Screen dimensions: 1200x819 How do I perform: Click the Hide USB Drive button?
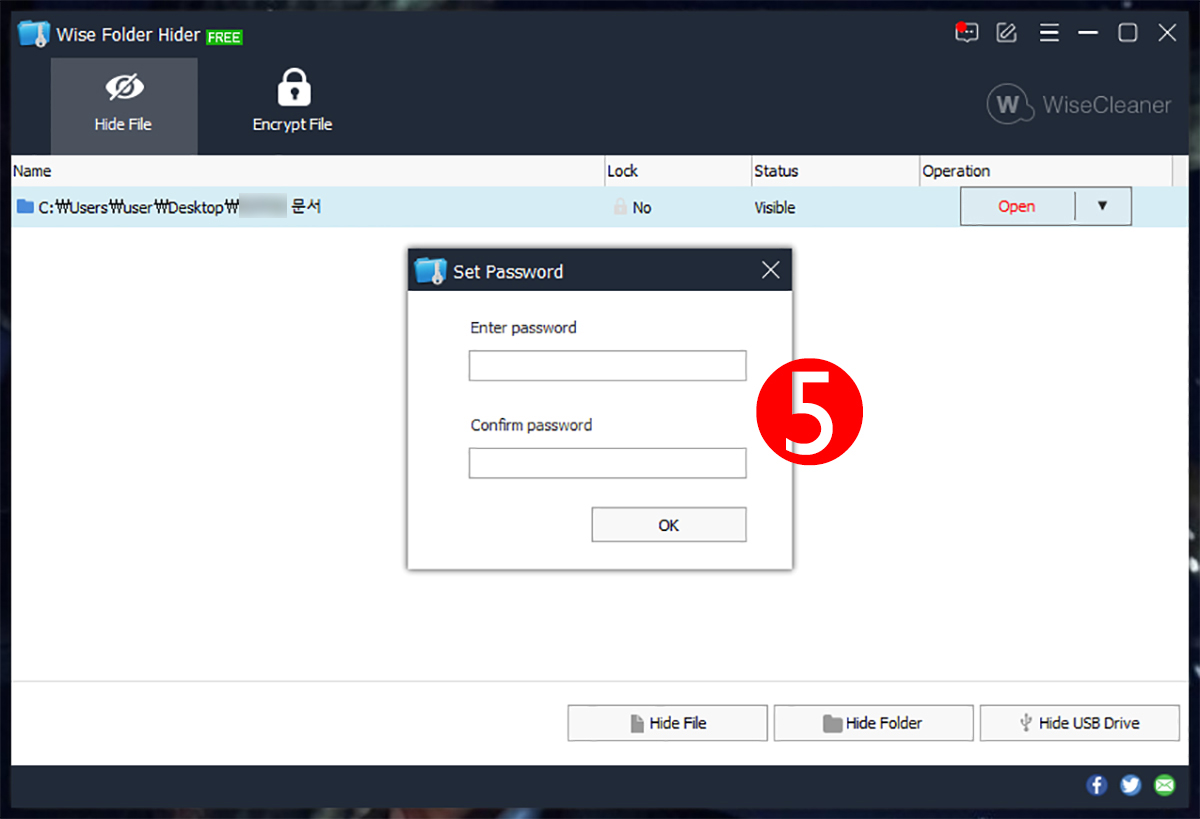coord(1080,723)
